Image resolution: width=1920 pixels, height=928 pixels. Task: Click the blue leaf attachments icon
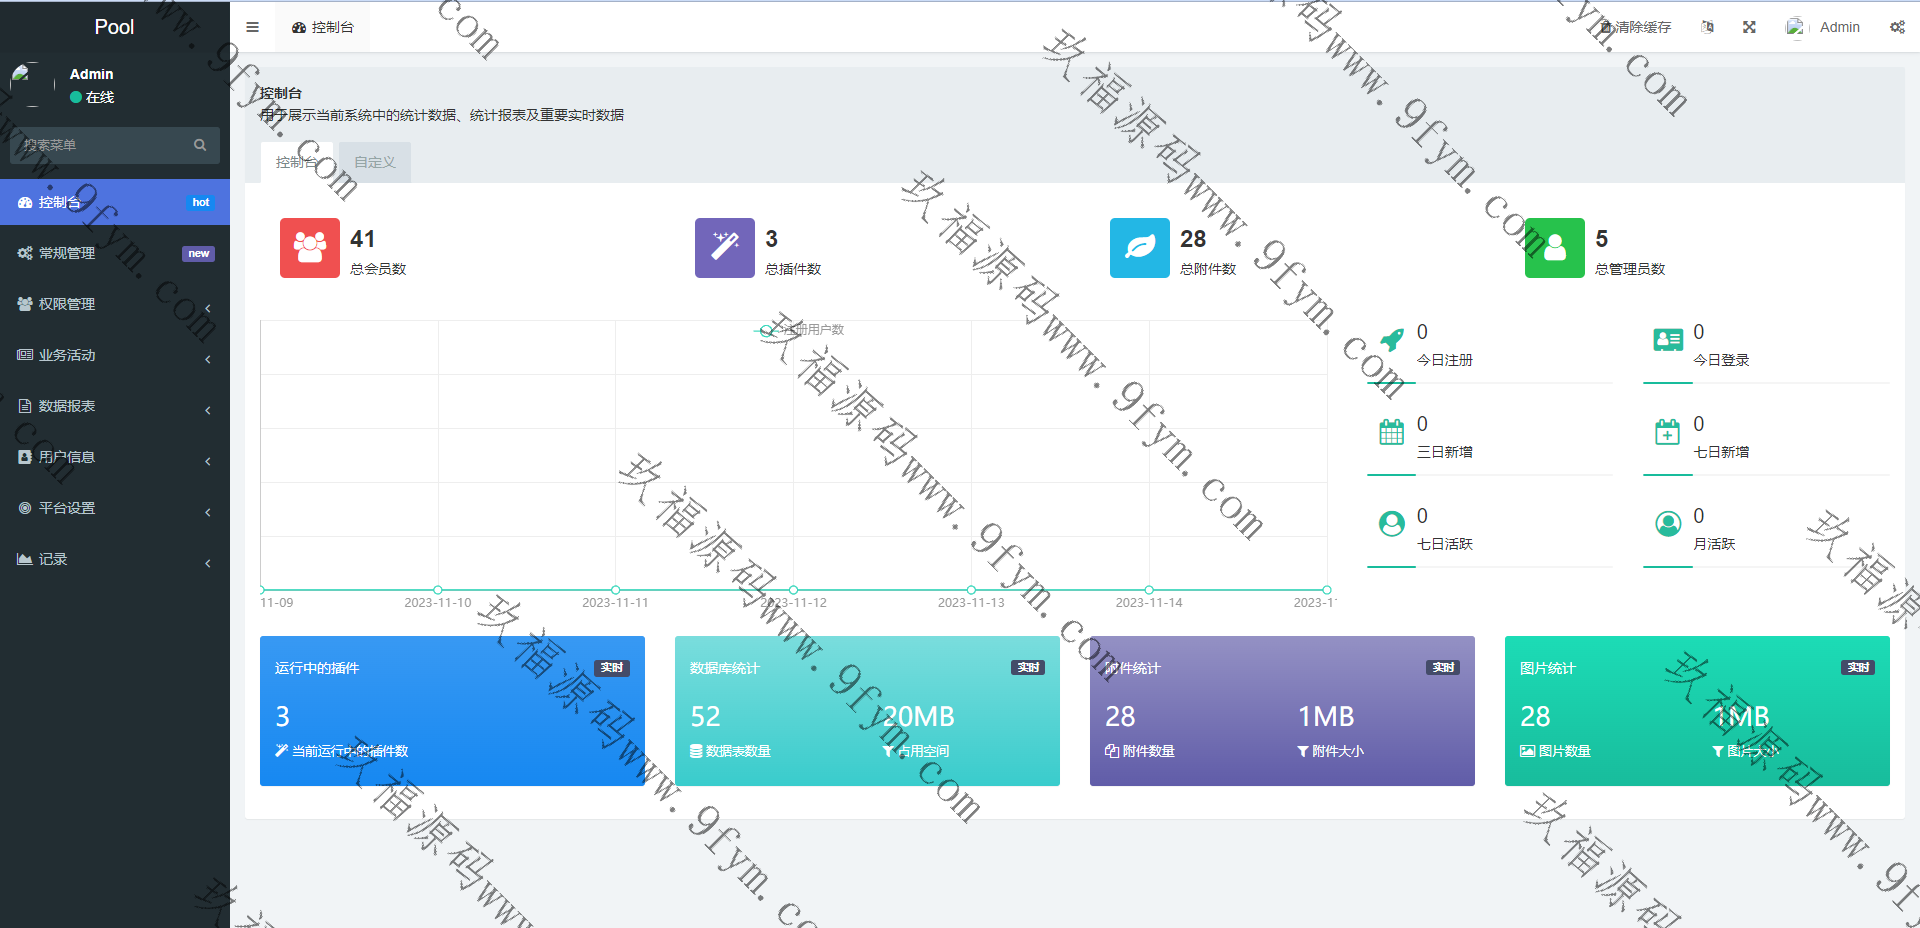pos(1139,248)
